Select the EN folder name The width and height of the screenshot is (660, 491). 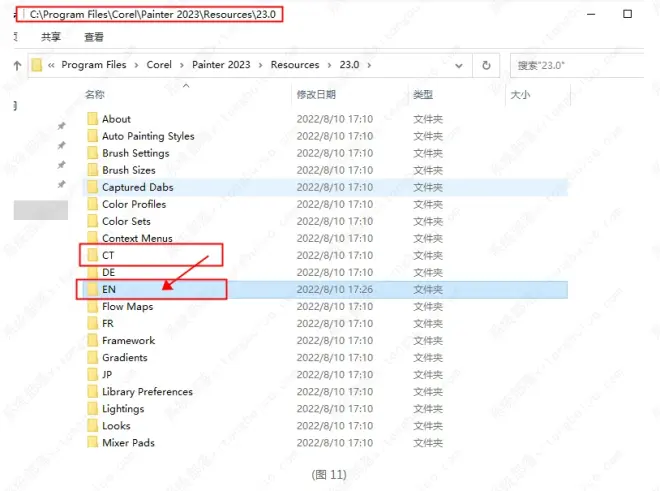pyautogui.click(x=109, y=289)
